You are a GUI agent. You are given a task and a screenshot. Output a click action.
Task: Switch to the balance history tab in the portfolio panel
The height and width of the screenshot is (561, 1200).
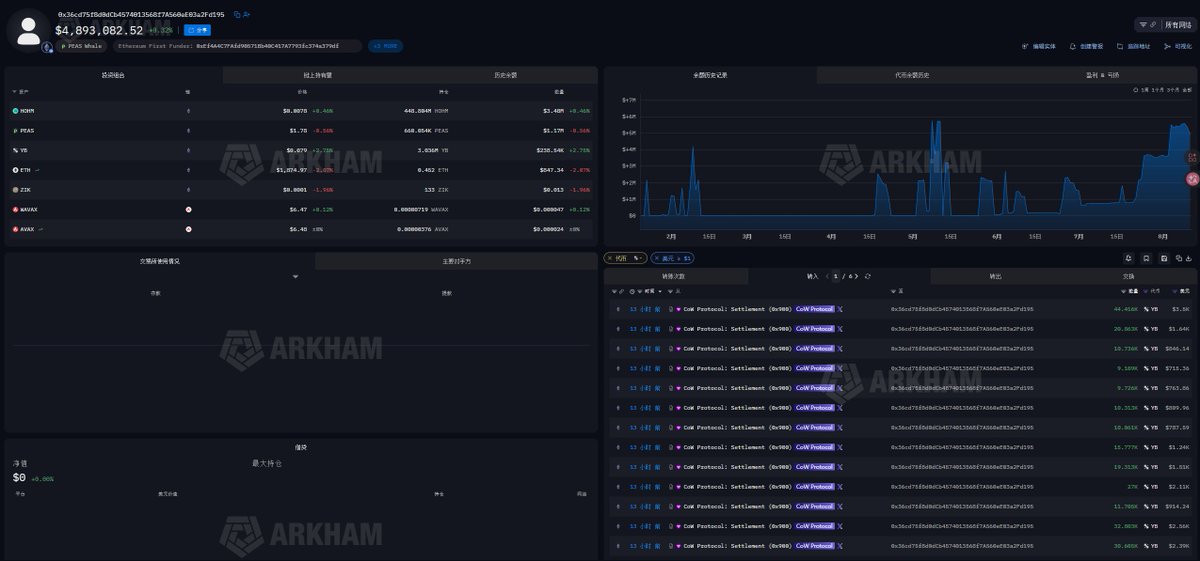505,75
